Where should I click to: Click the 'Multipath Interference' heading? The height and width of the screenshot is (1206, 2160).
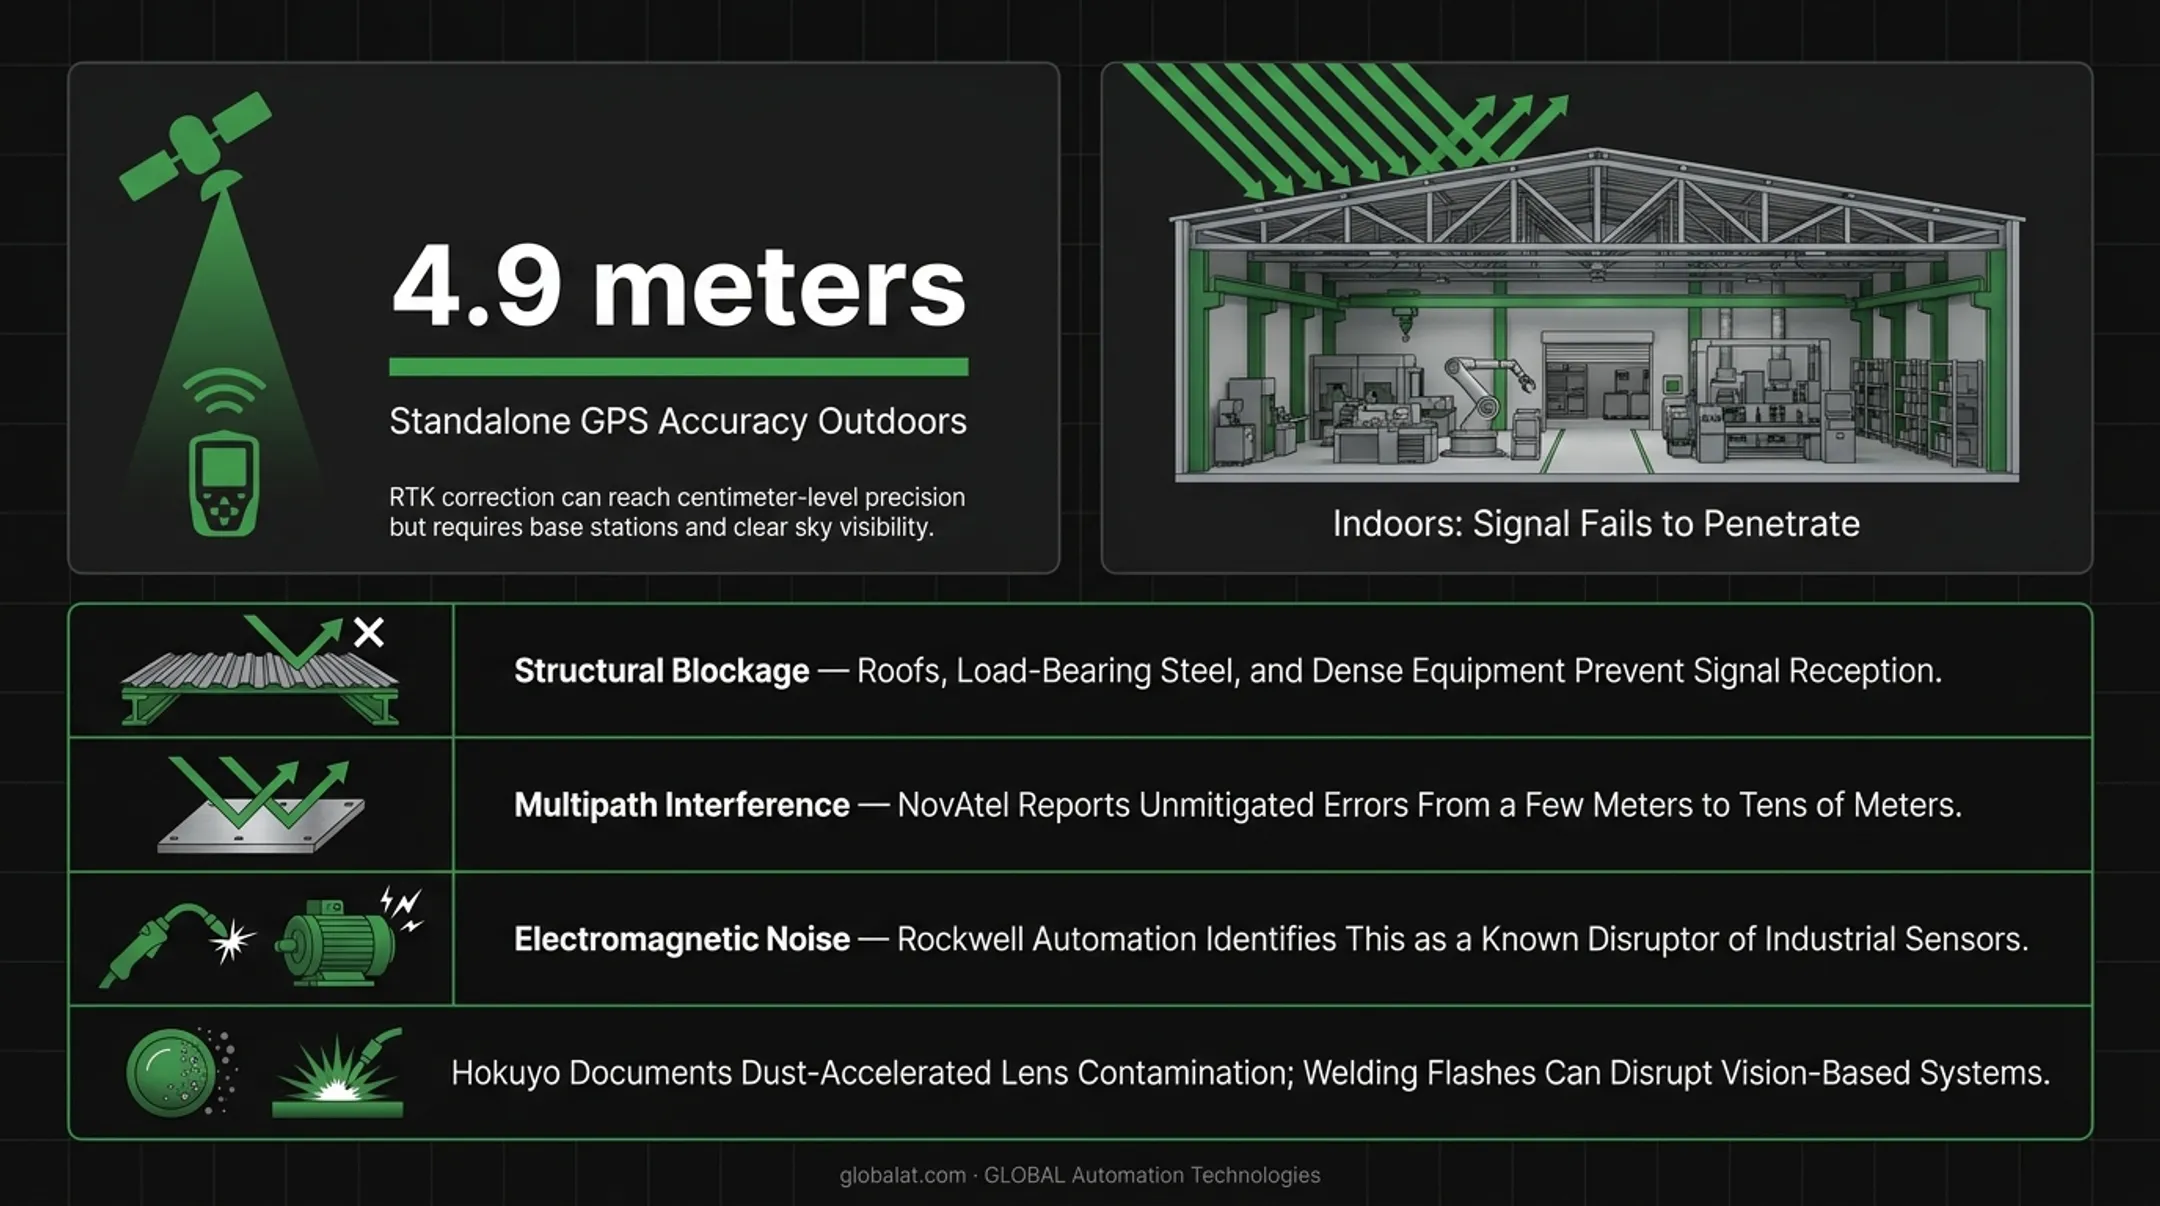pos(681,805)
